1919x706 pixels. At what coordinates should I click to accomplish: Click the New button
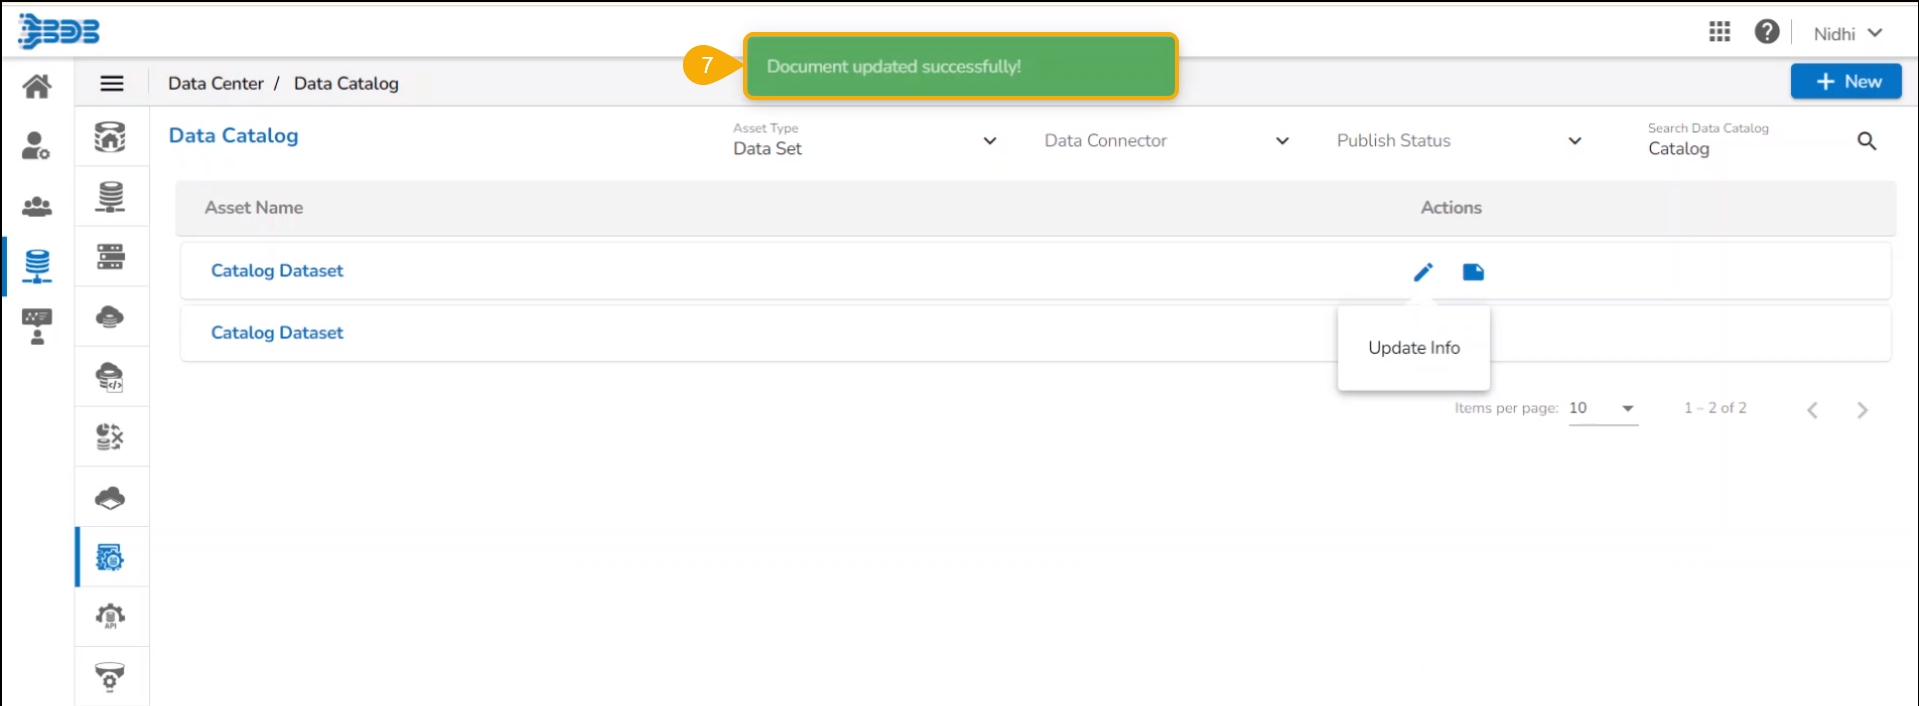click(1846, 81)
